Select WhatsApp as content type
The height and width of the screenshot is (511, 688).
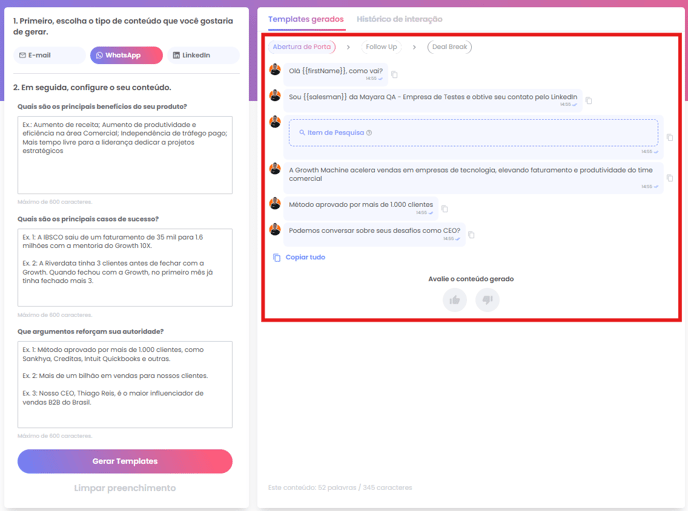[126, 55]
